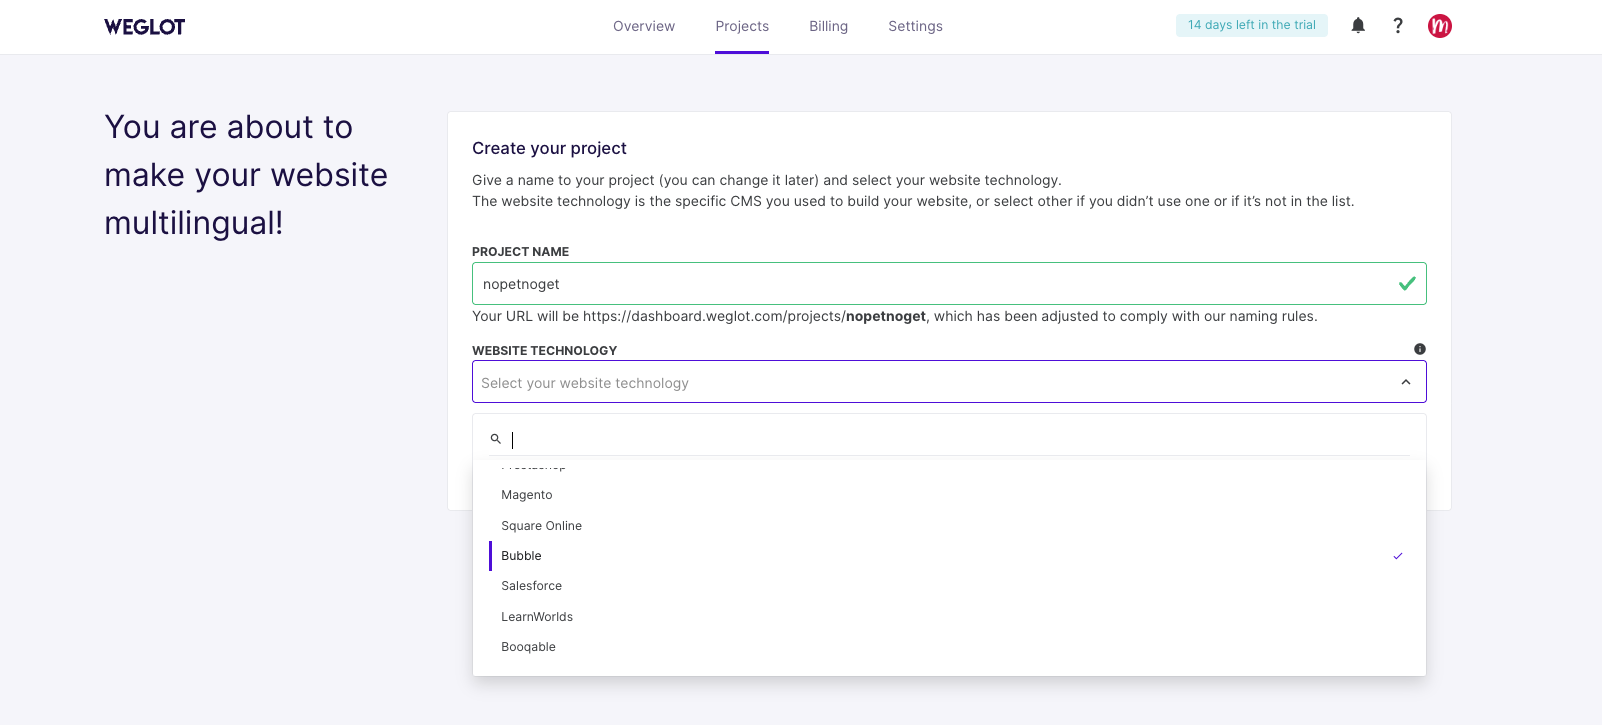
Task: Open the notifications bell
Action: coord(1358,26)
